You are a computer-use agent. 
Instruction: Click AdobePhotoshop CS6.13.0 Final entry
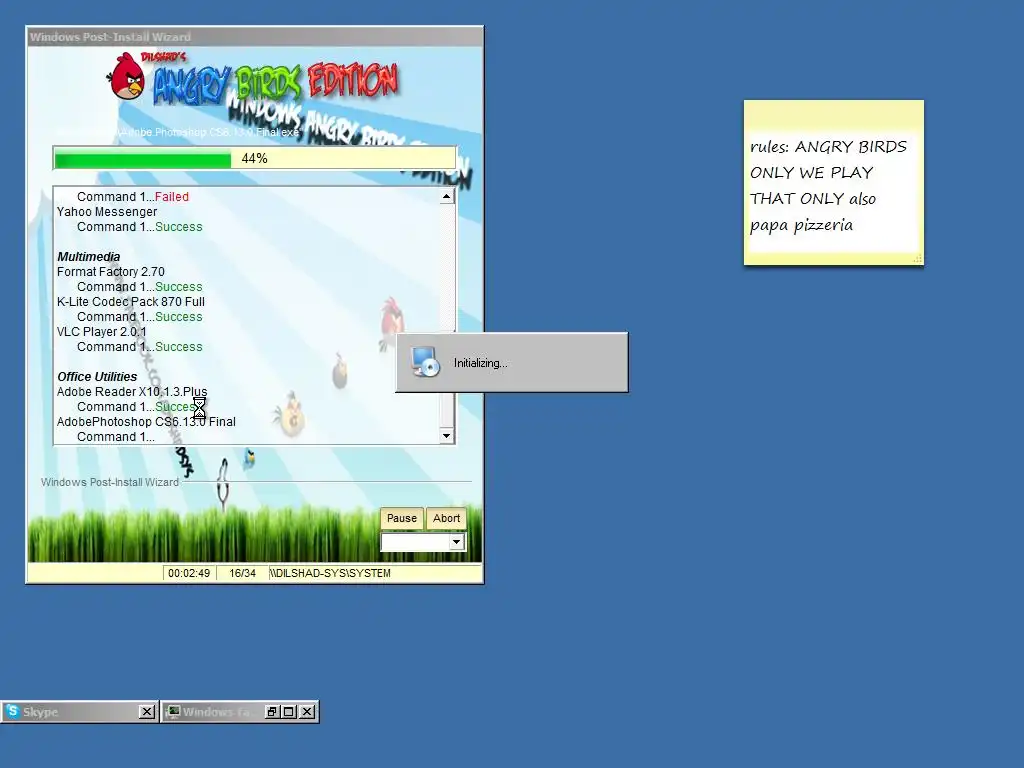[146, 422]
